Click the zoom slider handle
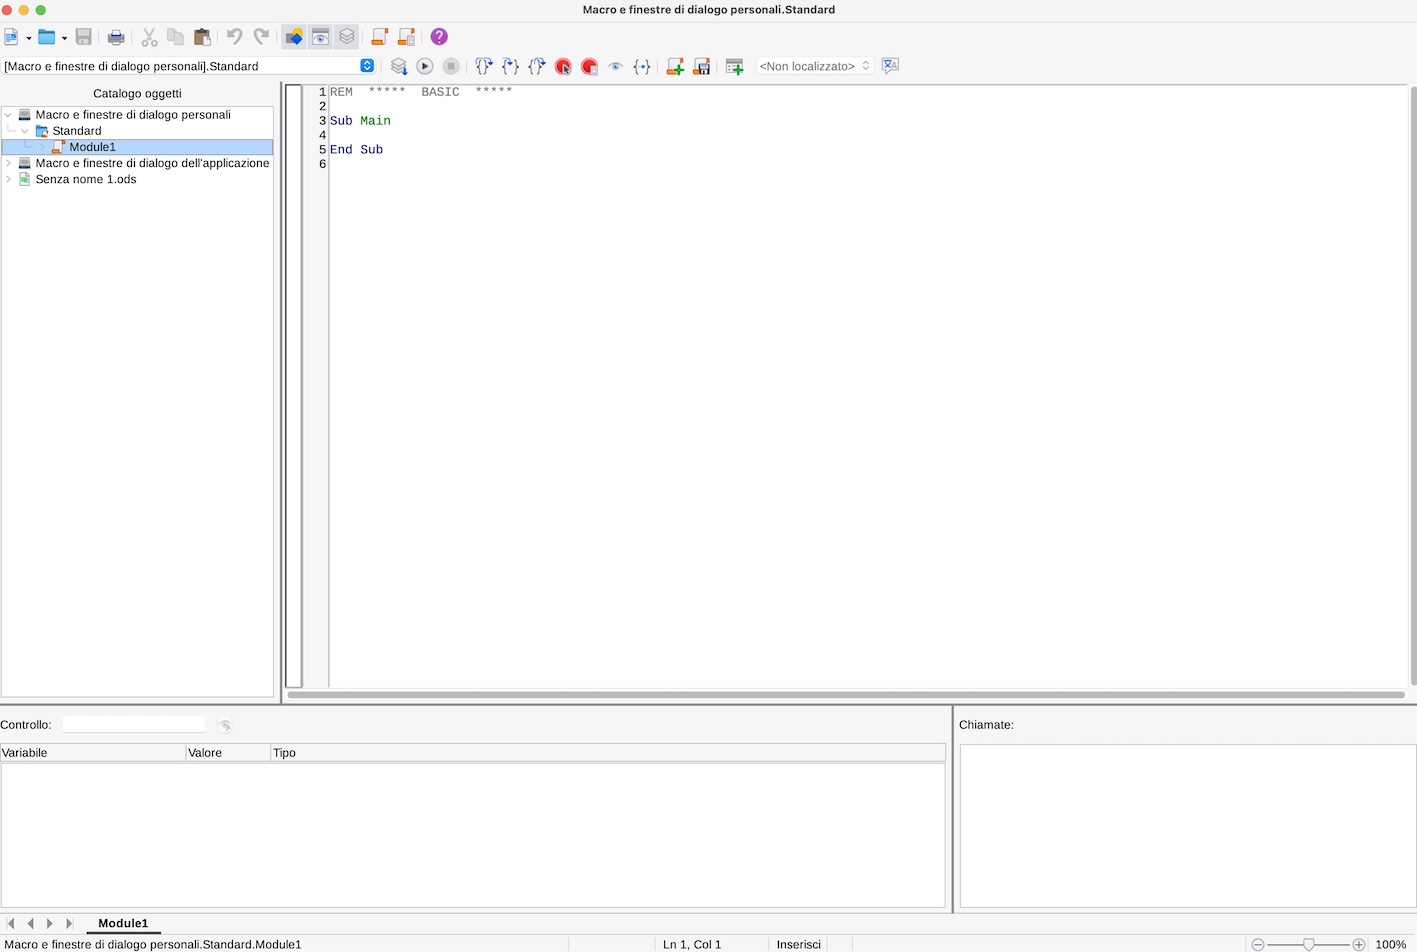The image size is (1417, 952). click(x=1308, y=944)
